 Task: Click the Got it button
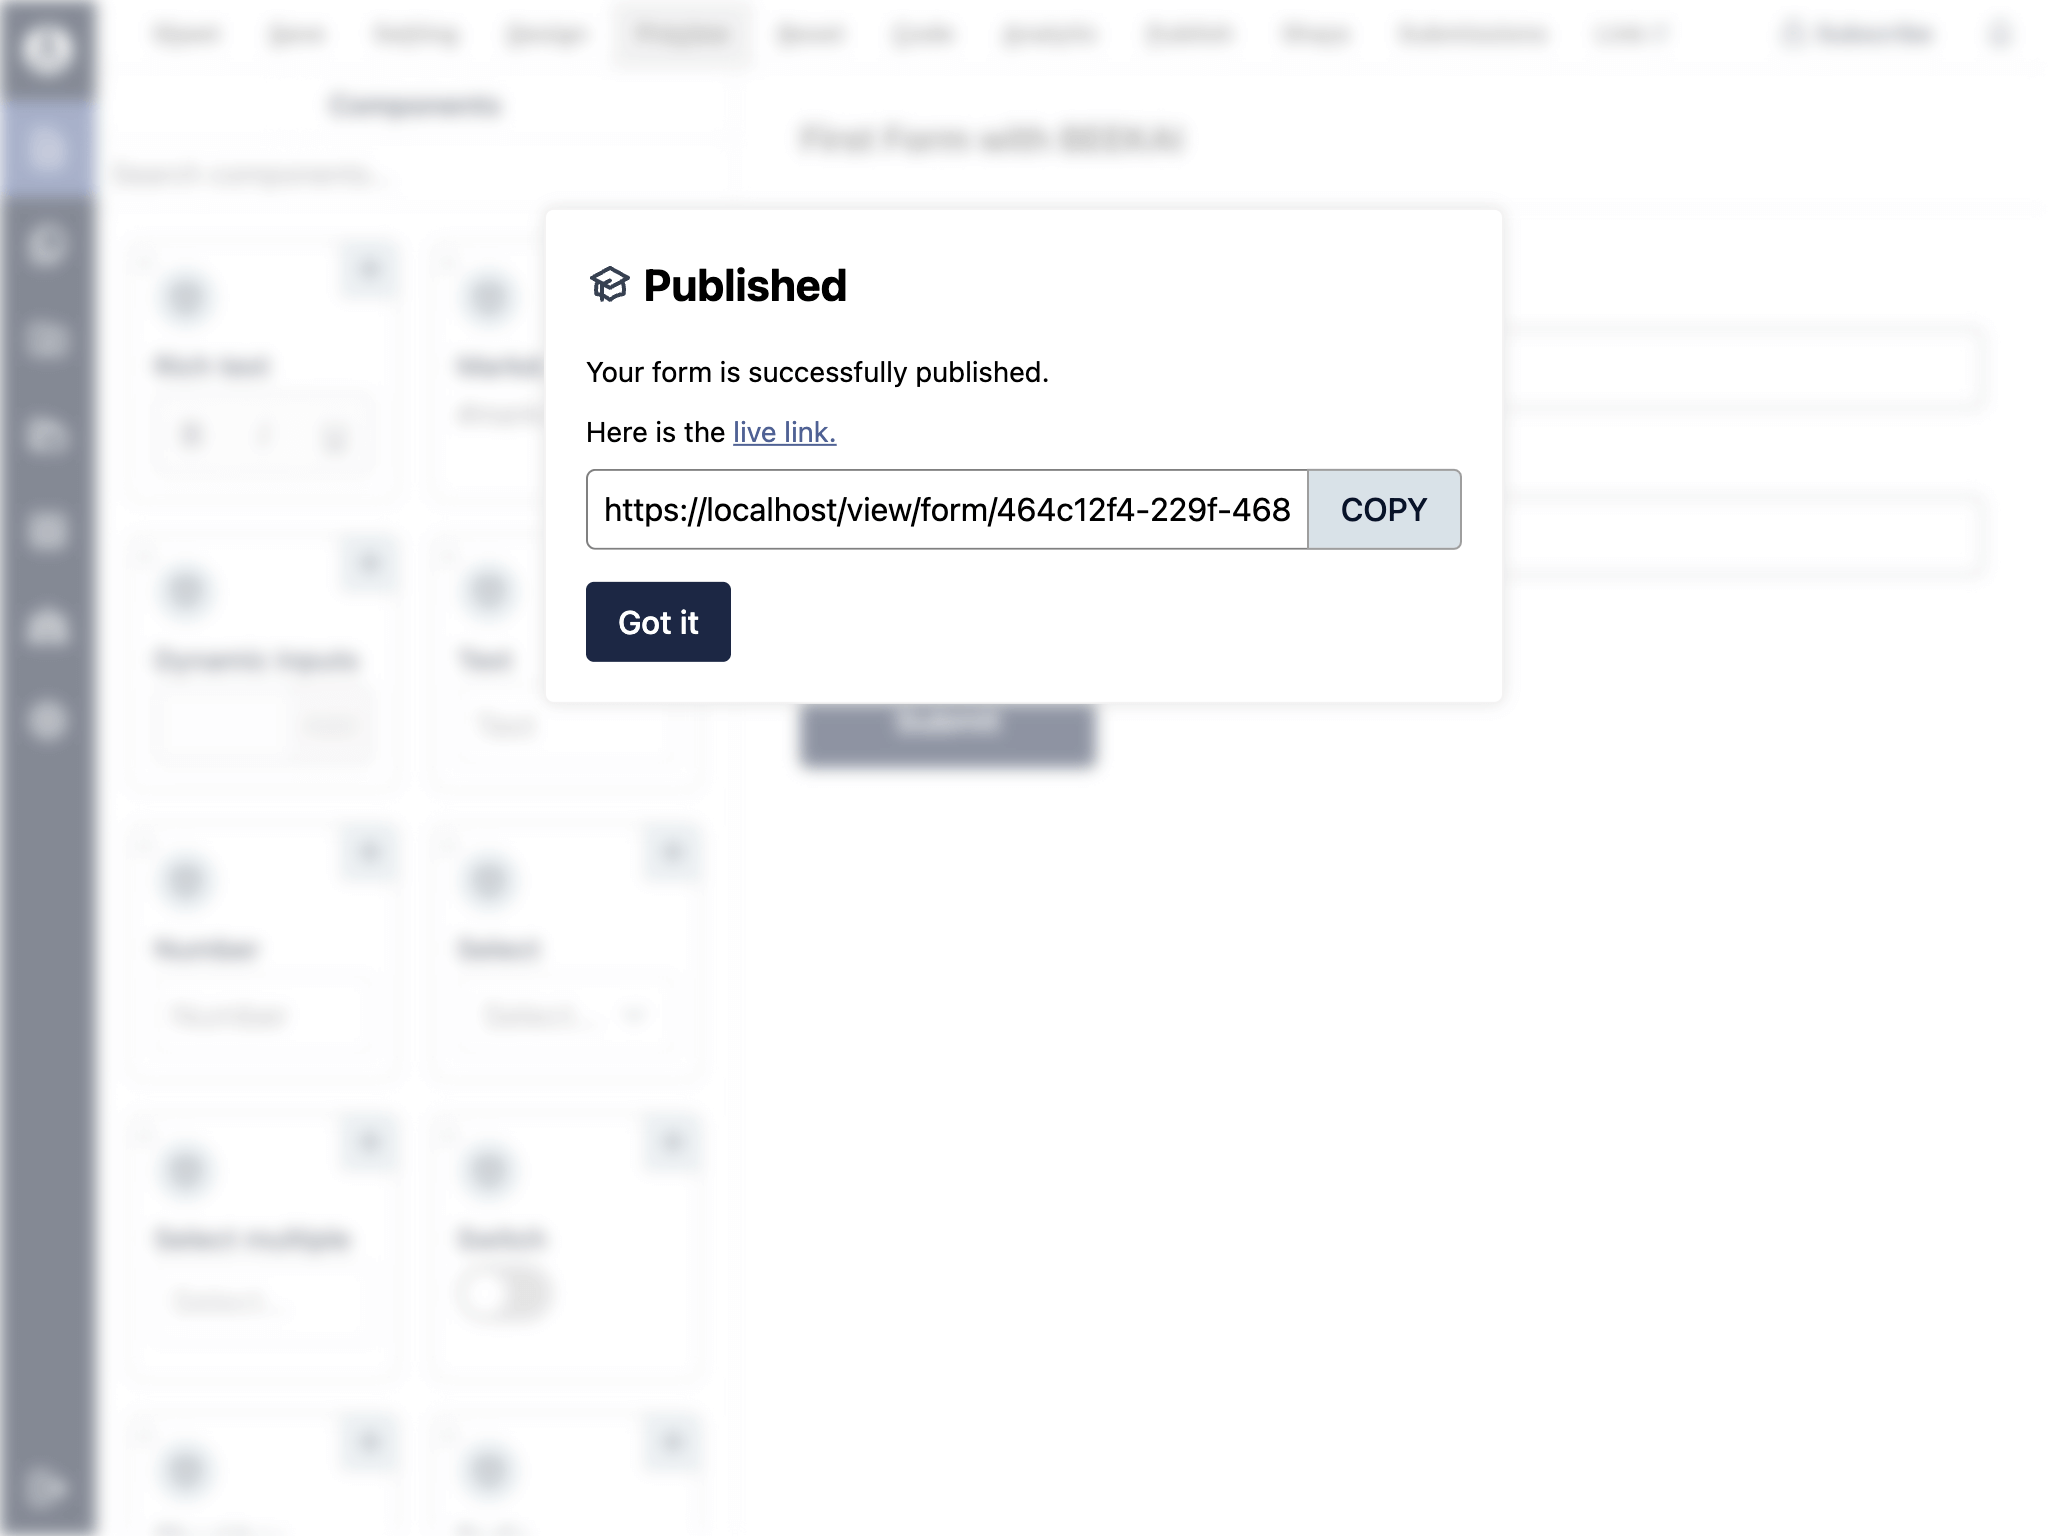pos(658,621)
